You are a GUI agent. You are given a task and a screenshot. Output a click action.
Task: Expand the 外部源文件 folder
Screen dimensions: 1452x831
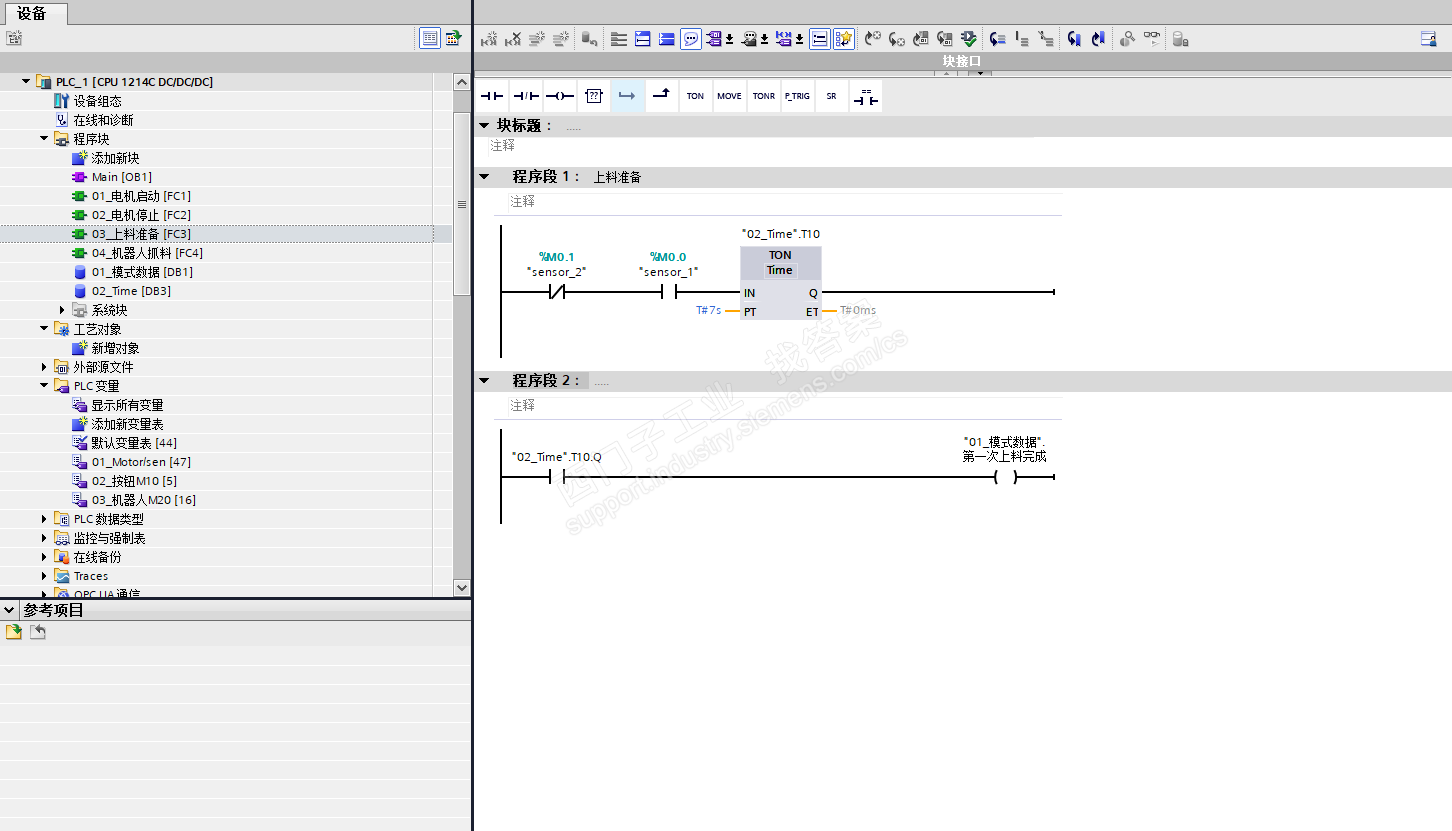tap(44, 367)
